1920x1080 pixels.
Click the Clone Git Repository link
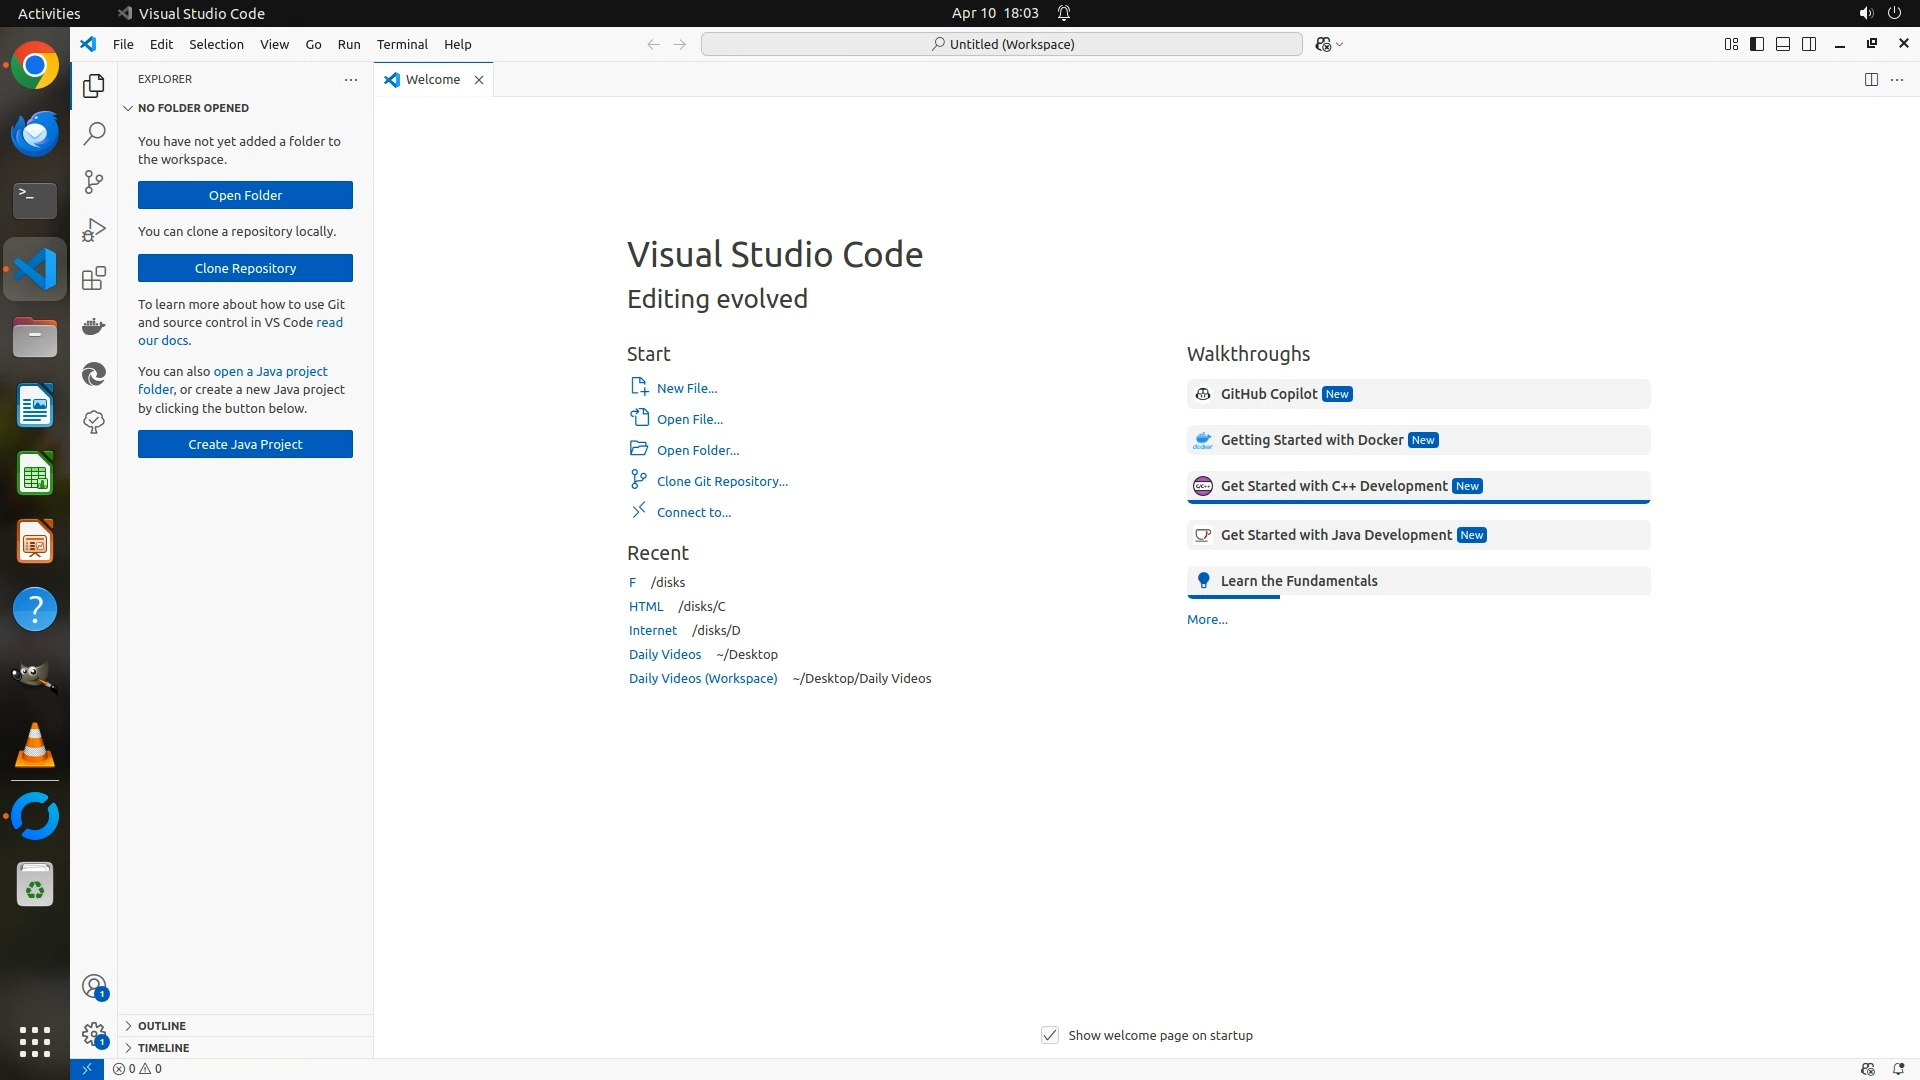(722, 481)
